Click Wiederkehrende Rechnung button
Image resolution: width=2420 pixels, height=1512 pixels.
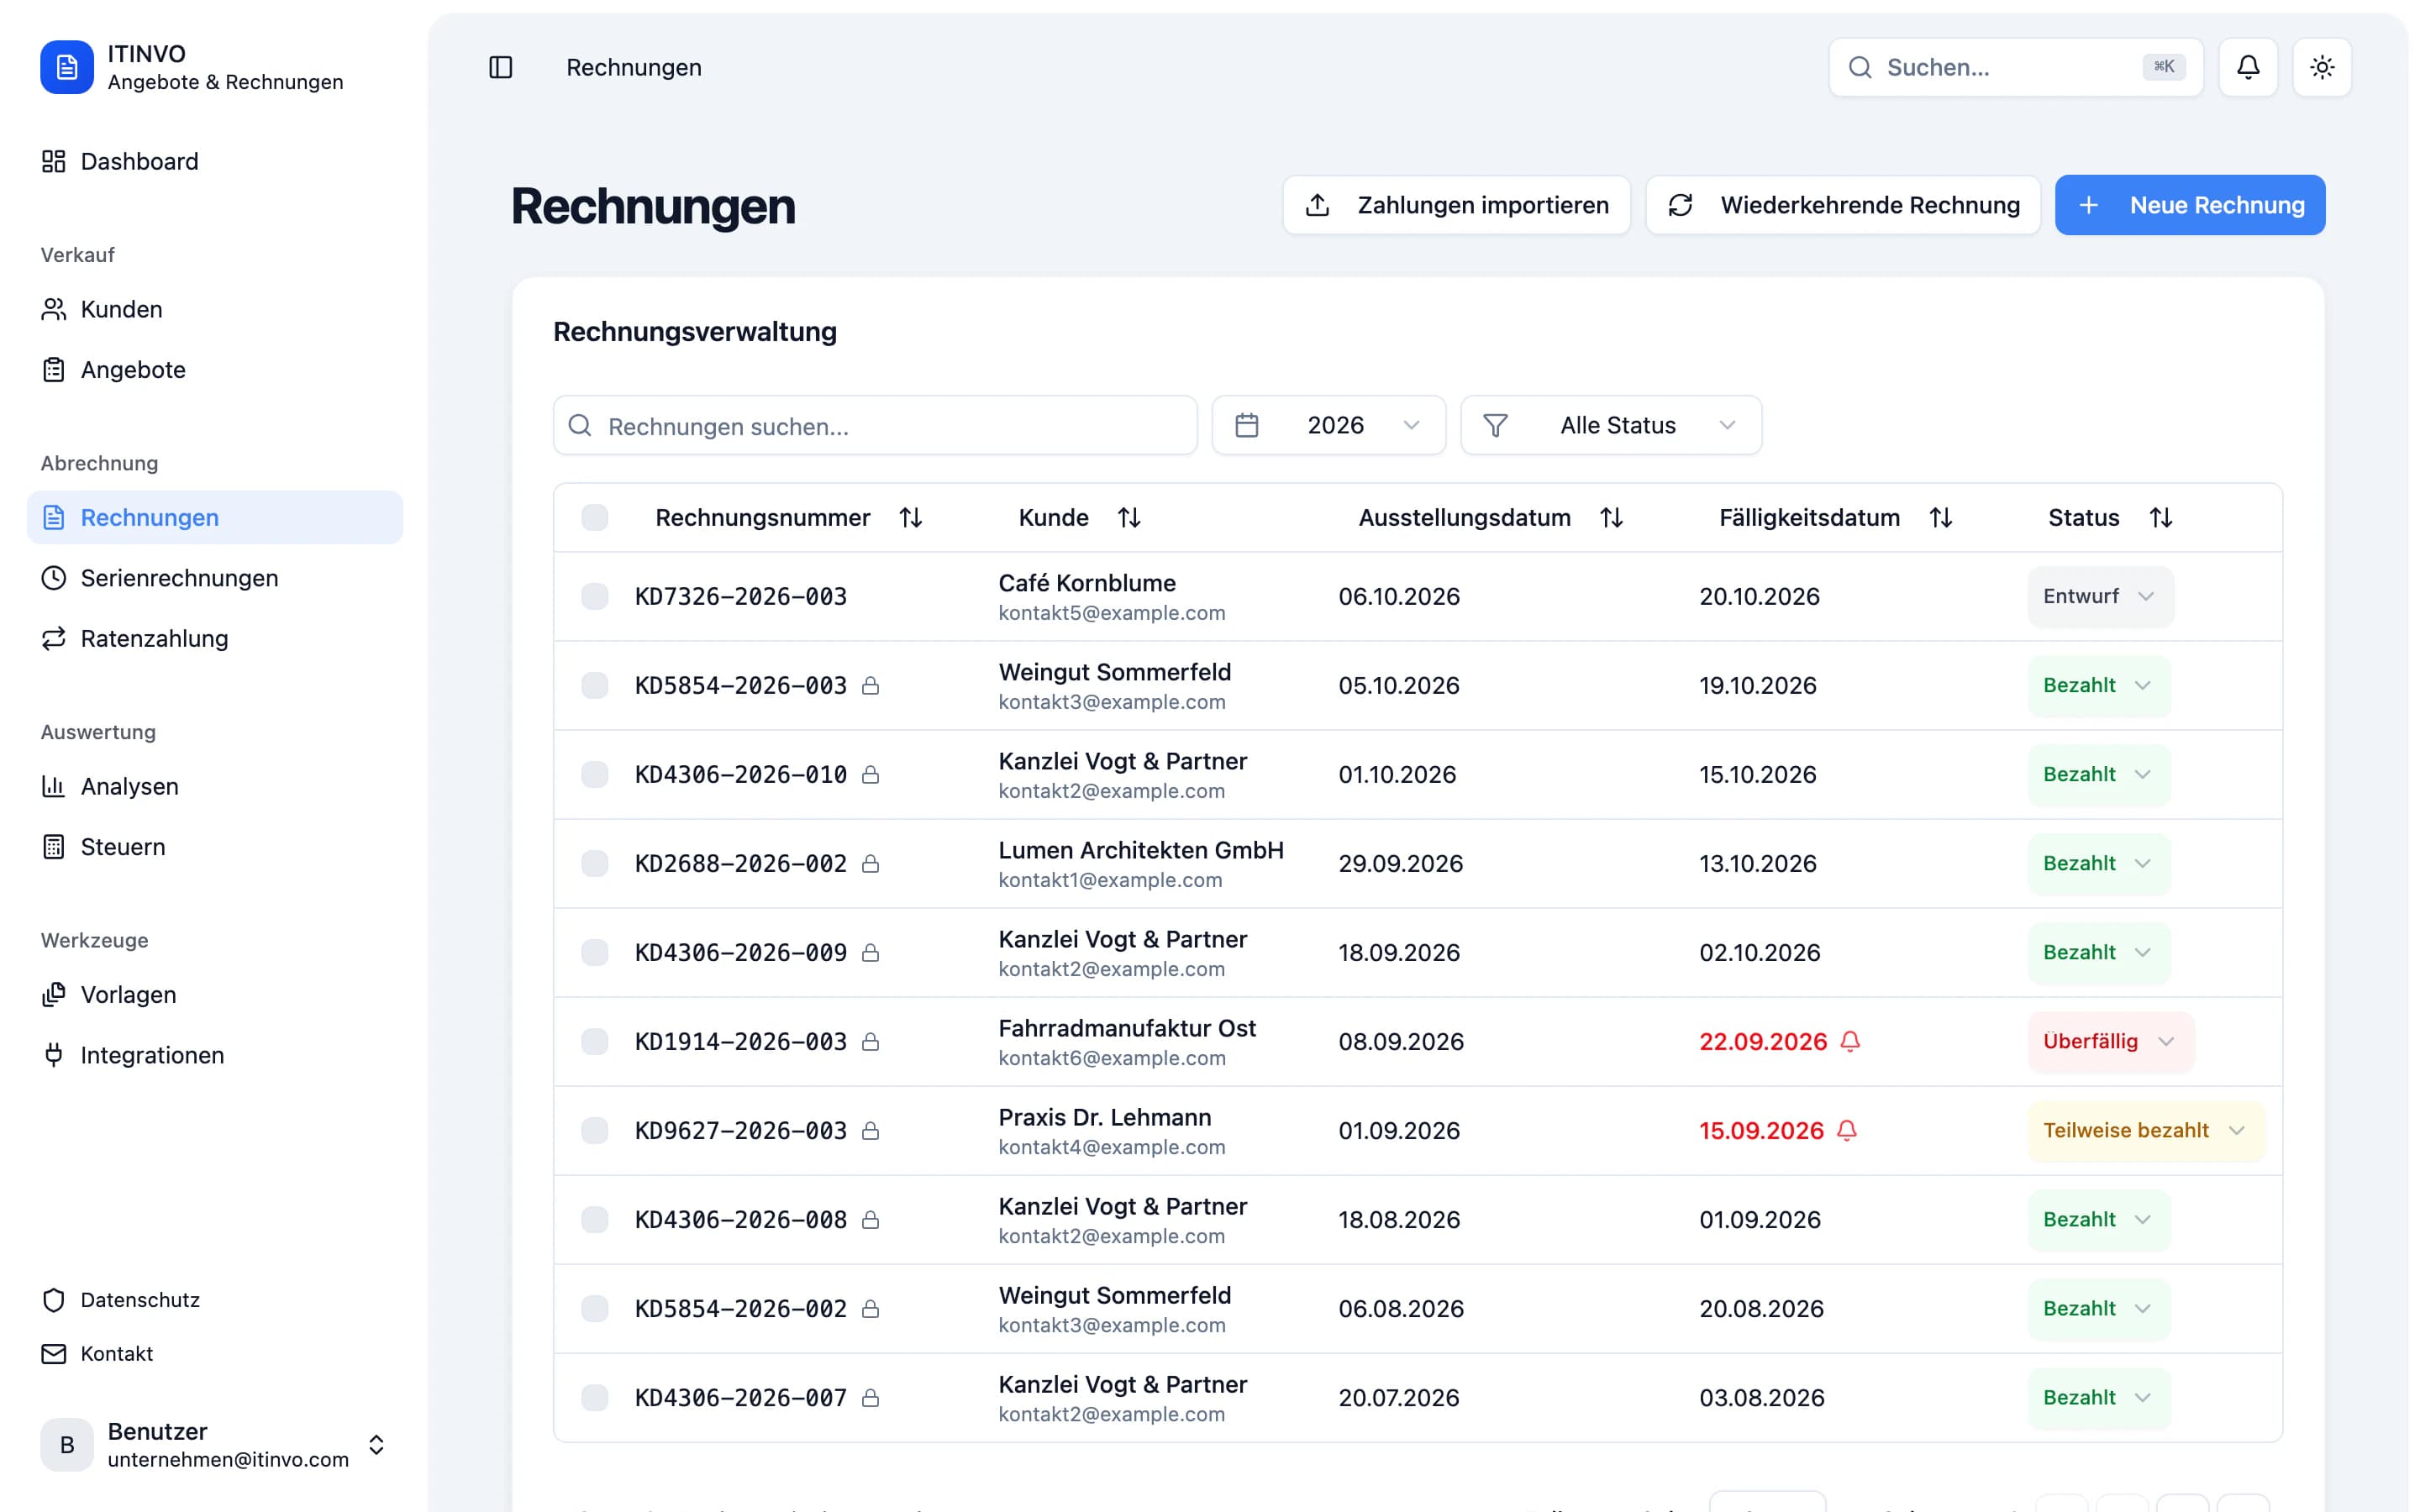click(1842, 205)
